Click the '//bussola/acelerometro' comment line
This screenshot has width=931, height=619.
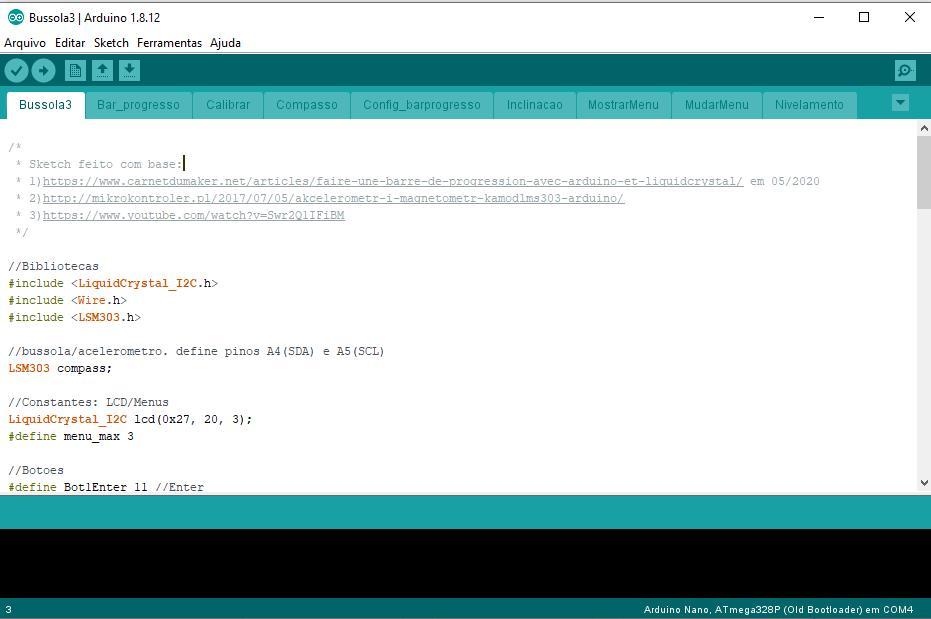(x=196, y=351)
